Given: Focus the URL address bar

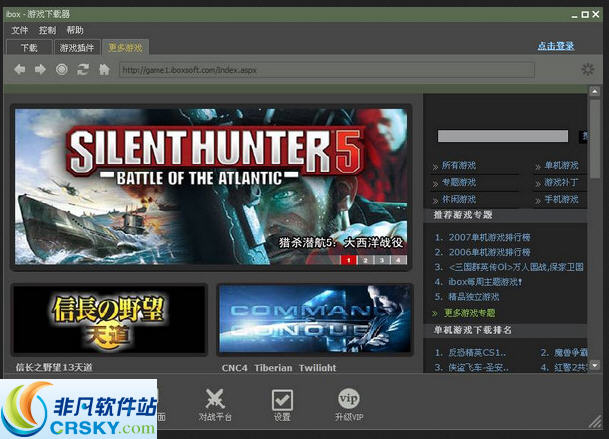Looking at the screenshot, I should pyautogui.click(x=327, y=70).
